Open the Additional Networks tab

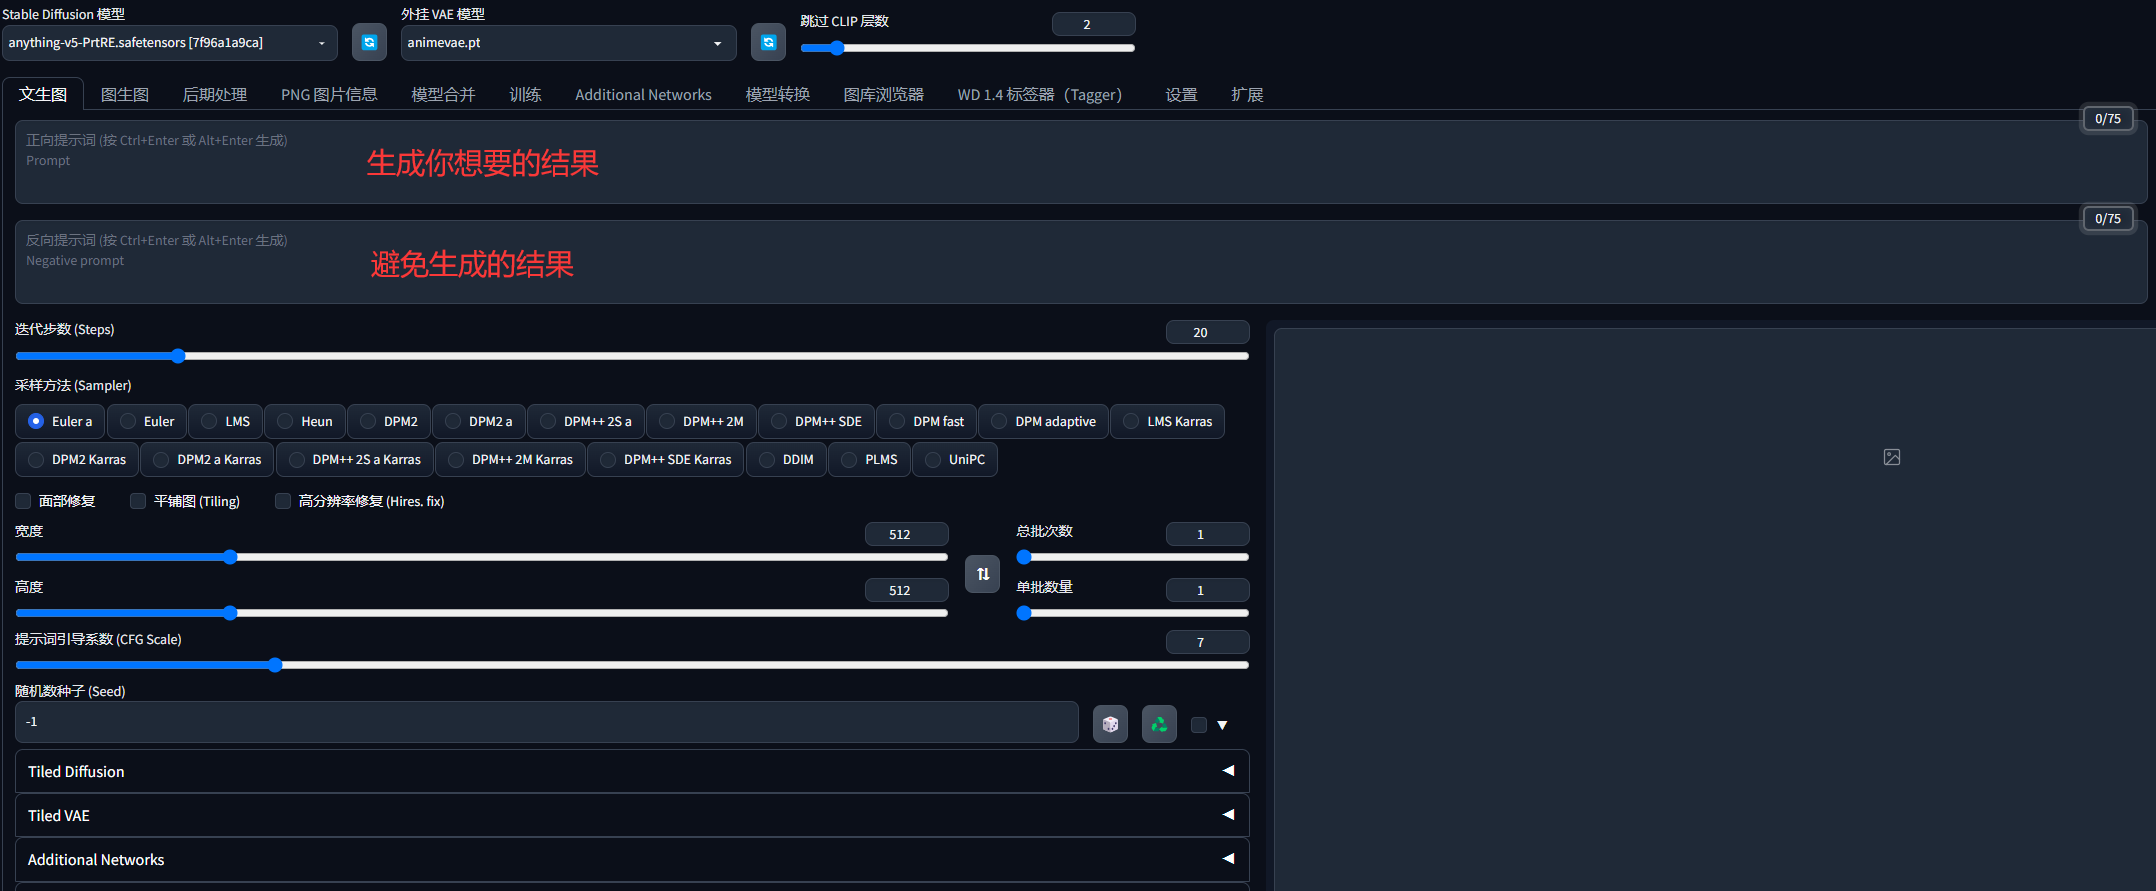643,94
